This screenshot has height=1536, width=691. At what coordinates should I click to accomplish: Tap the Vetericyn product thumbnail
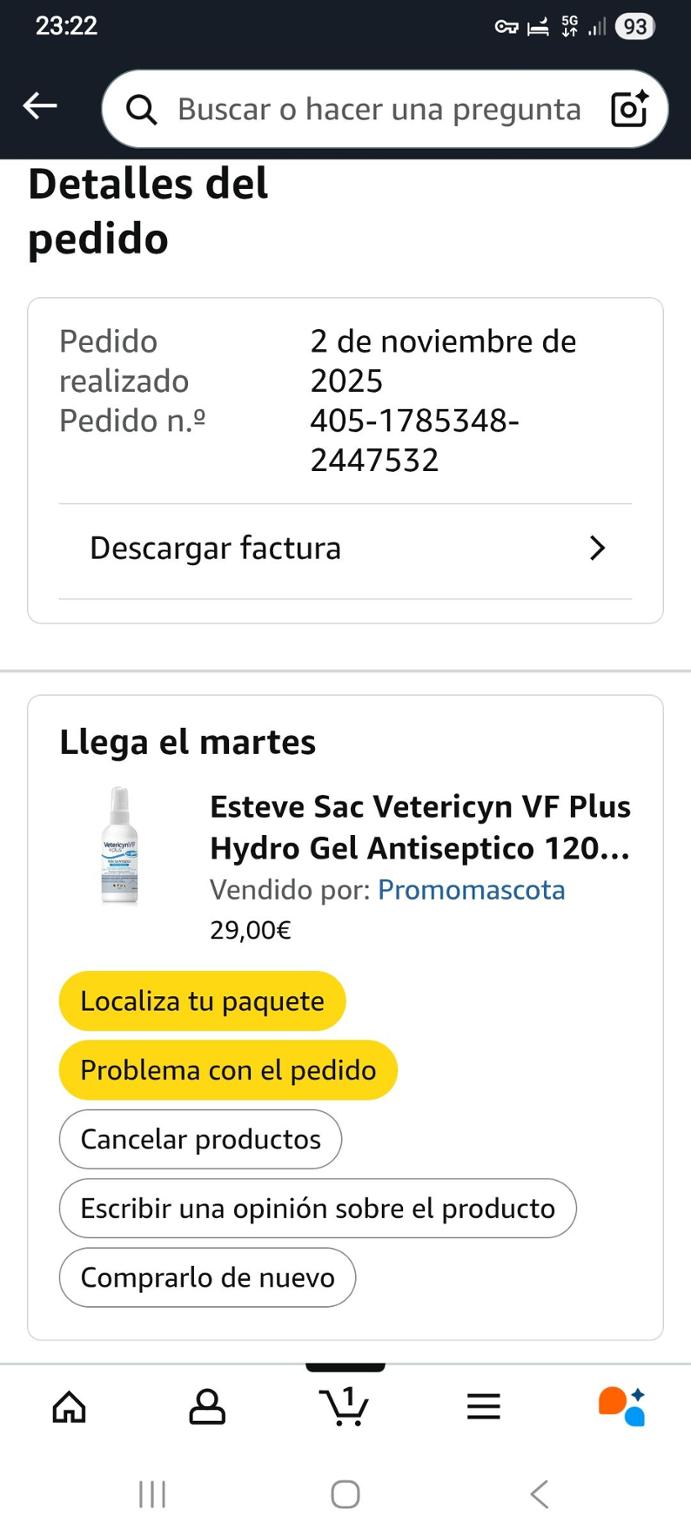(x=120, y=846)
